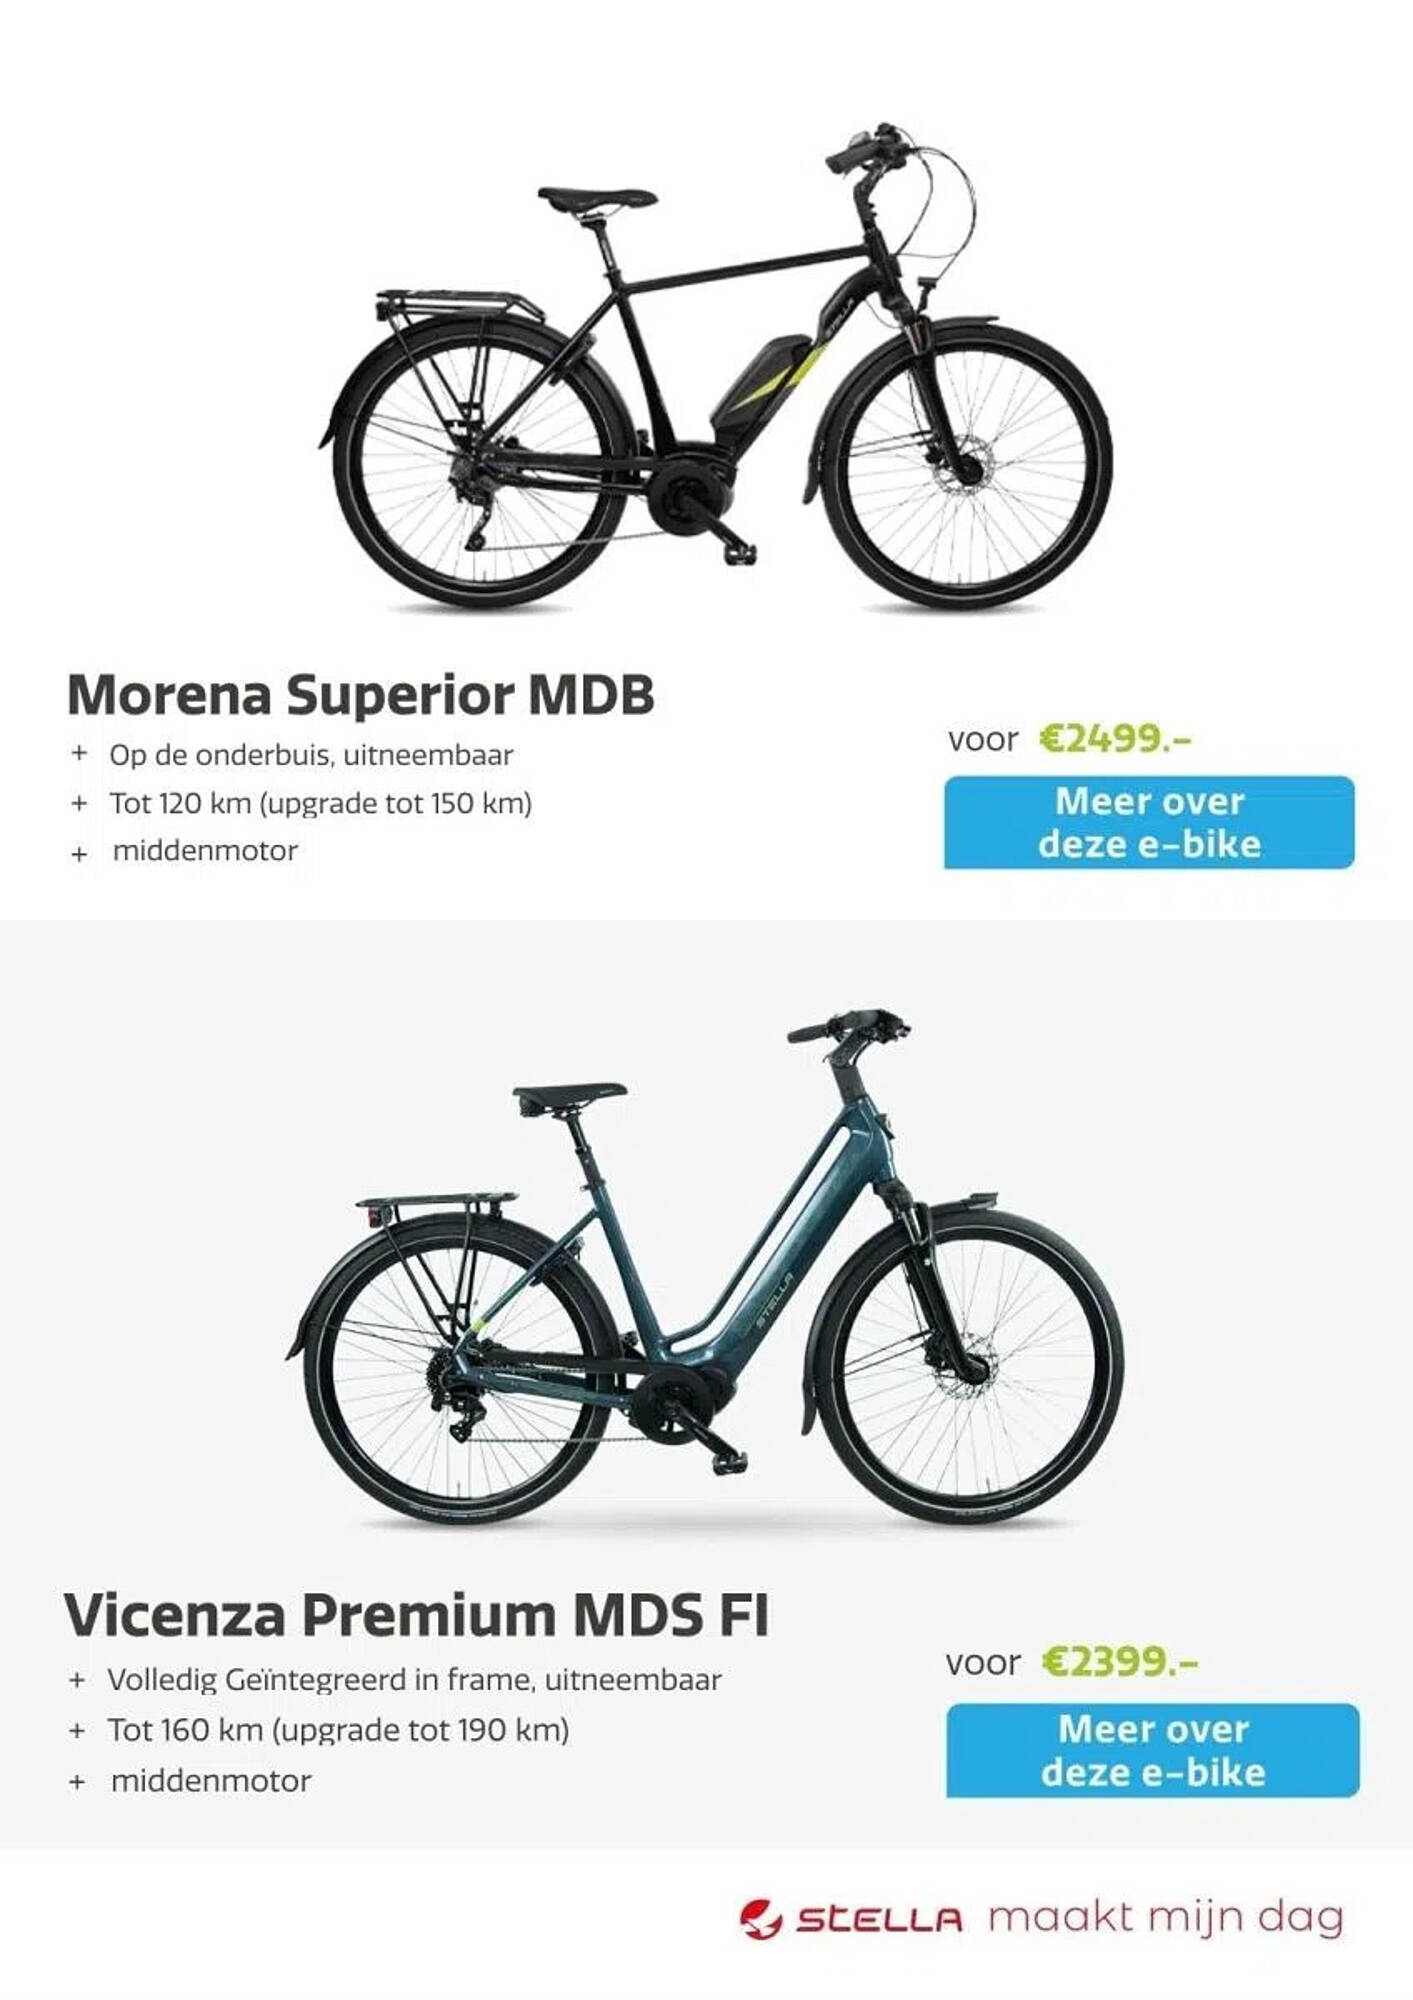Click the Stella logo icon
Viewport: 1413px width, 2000px height.
pyautogui.click(x=760, y=1919)
